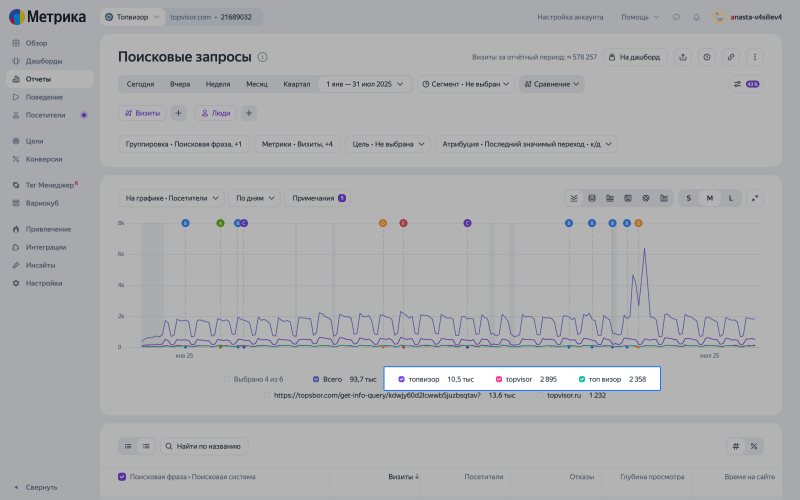Viewport: 800px width, 500px height.
Task: Open Цель · Не выбрана dropdown
Action: (x=388, y=144)
